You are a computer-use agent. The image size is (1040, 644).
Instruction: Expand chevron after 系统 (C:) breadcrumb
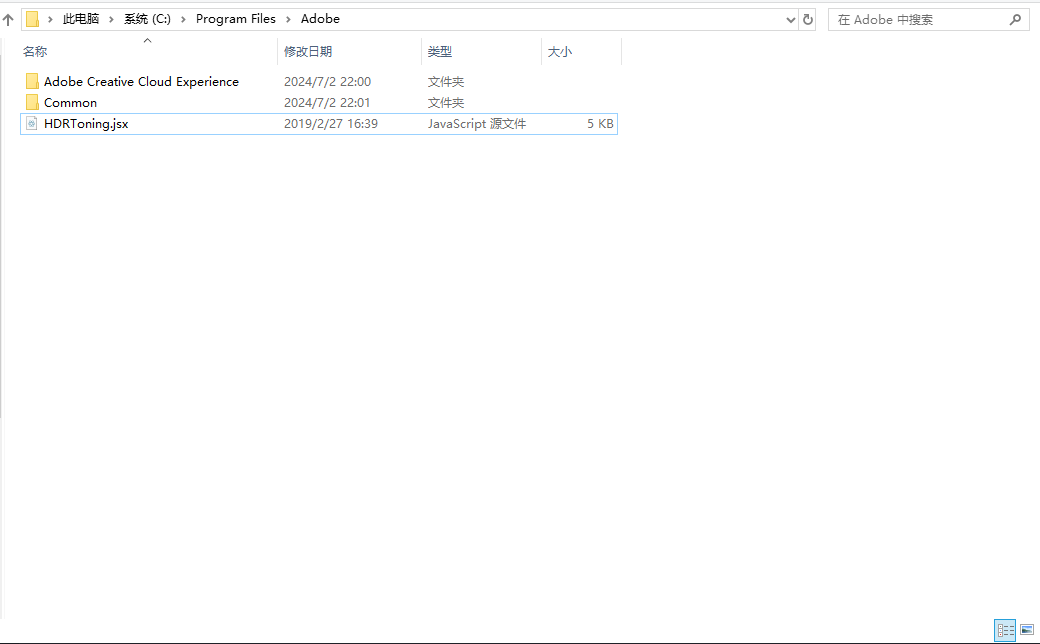click(183, 20)
